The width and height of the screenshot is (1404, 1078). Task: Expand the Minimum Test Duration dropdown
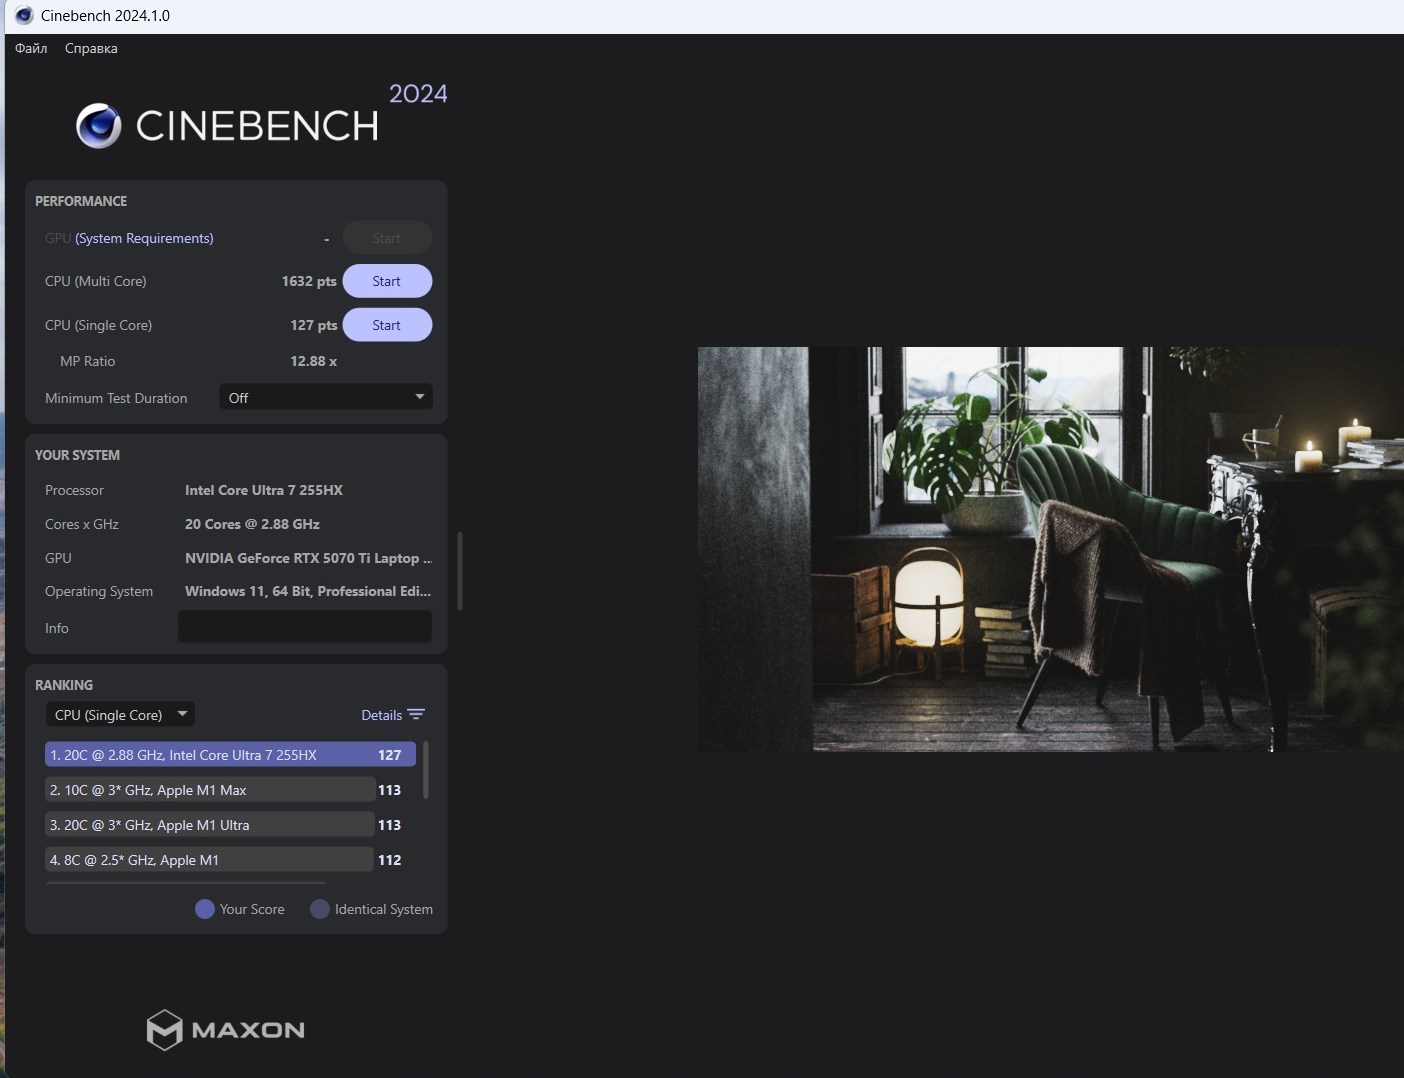tap(326, 397)
